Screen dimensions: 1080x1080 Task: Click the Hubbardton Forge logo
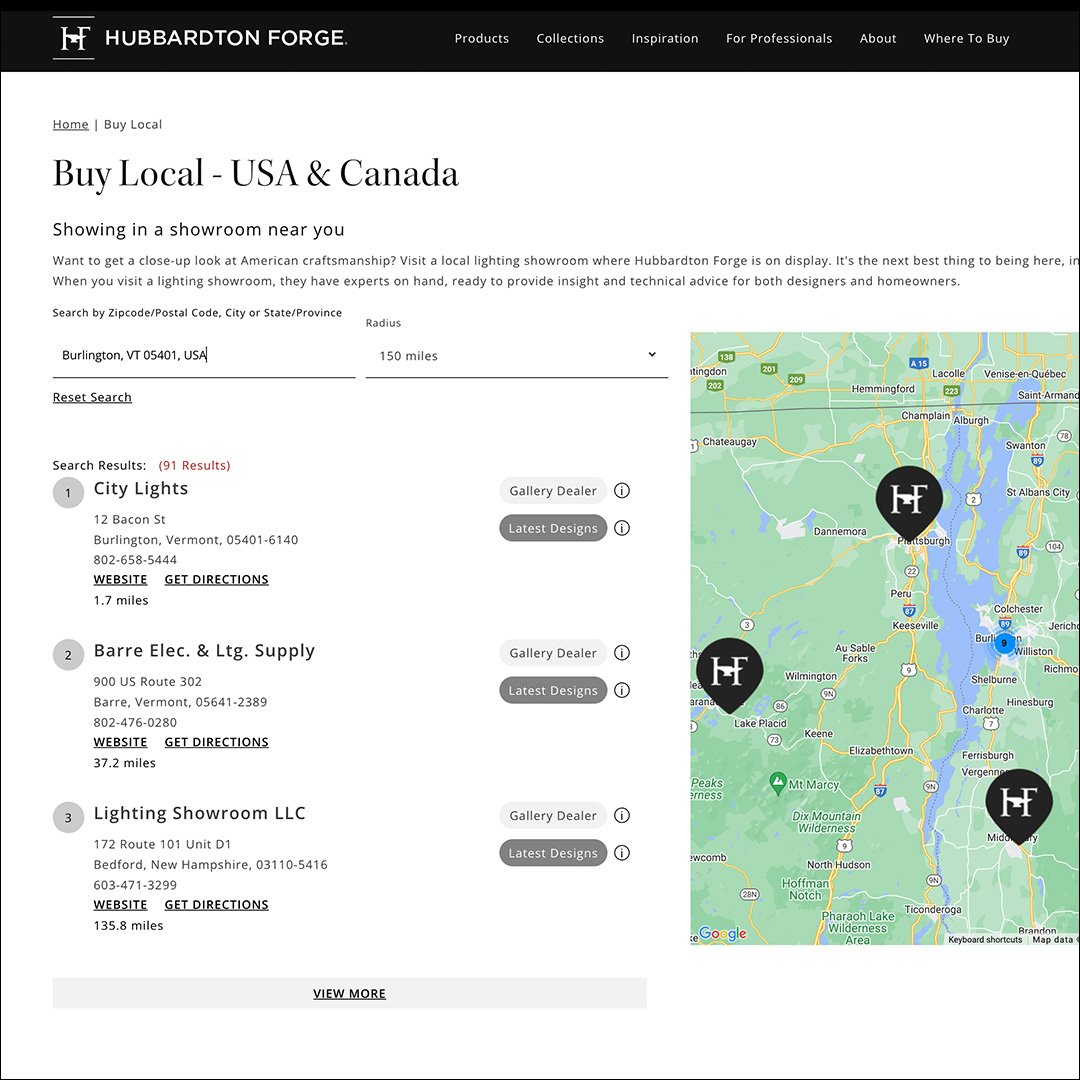tap(200, 38)
